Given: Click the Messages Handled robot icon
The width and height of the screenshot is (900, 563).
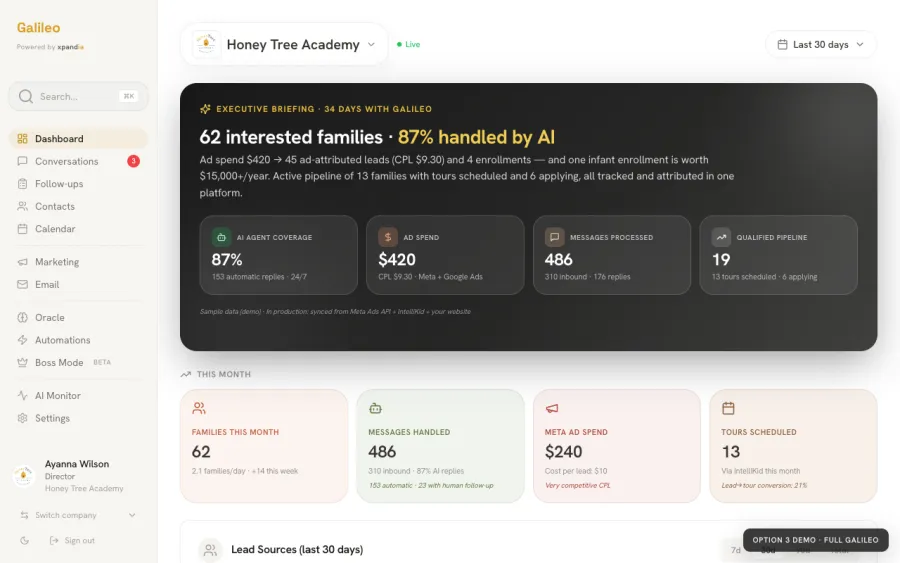Looking at the screenshot, I should click(x=375, y=408).
